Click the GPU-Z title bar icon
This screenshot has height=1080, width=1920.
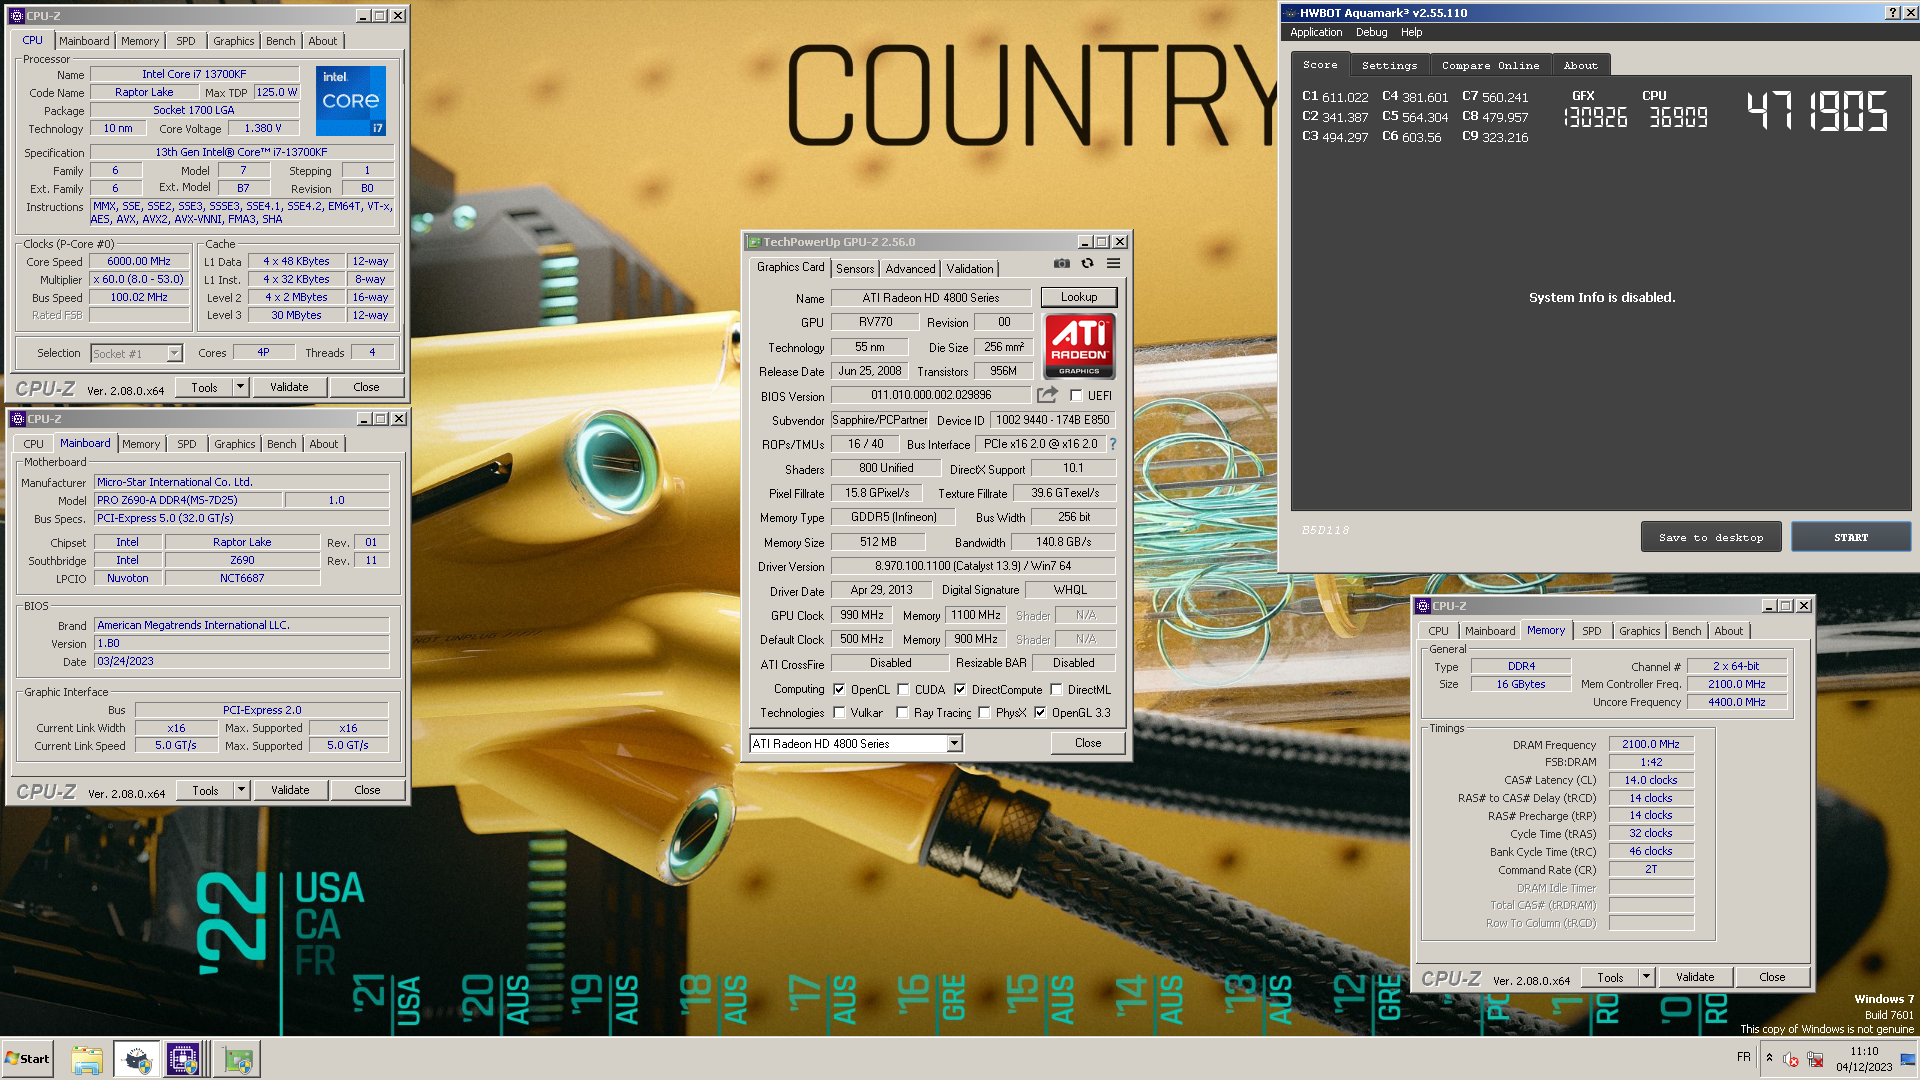(754, 242)
